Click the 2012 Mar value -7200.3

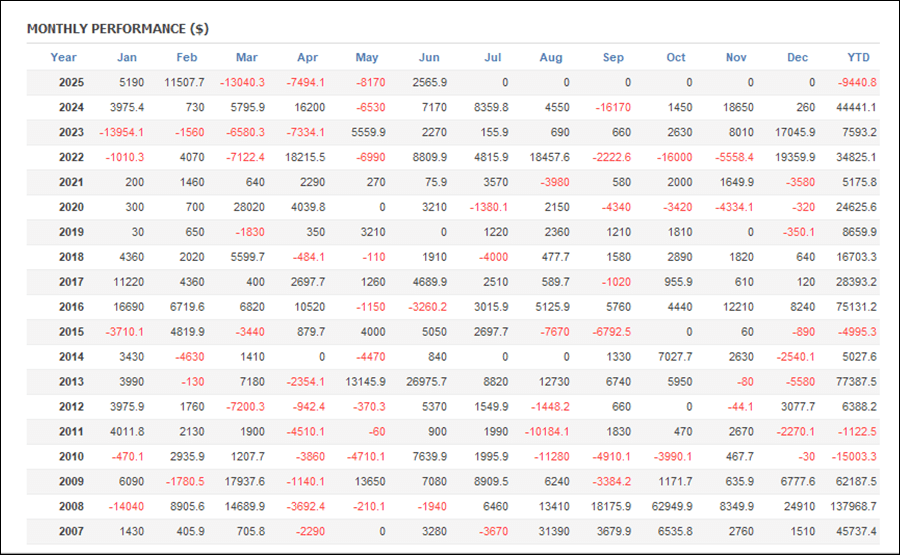pos(245,407)
